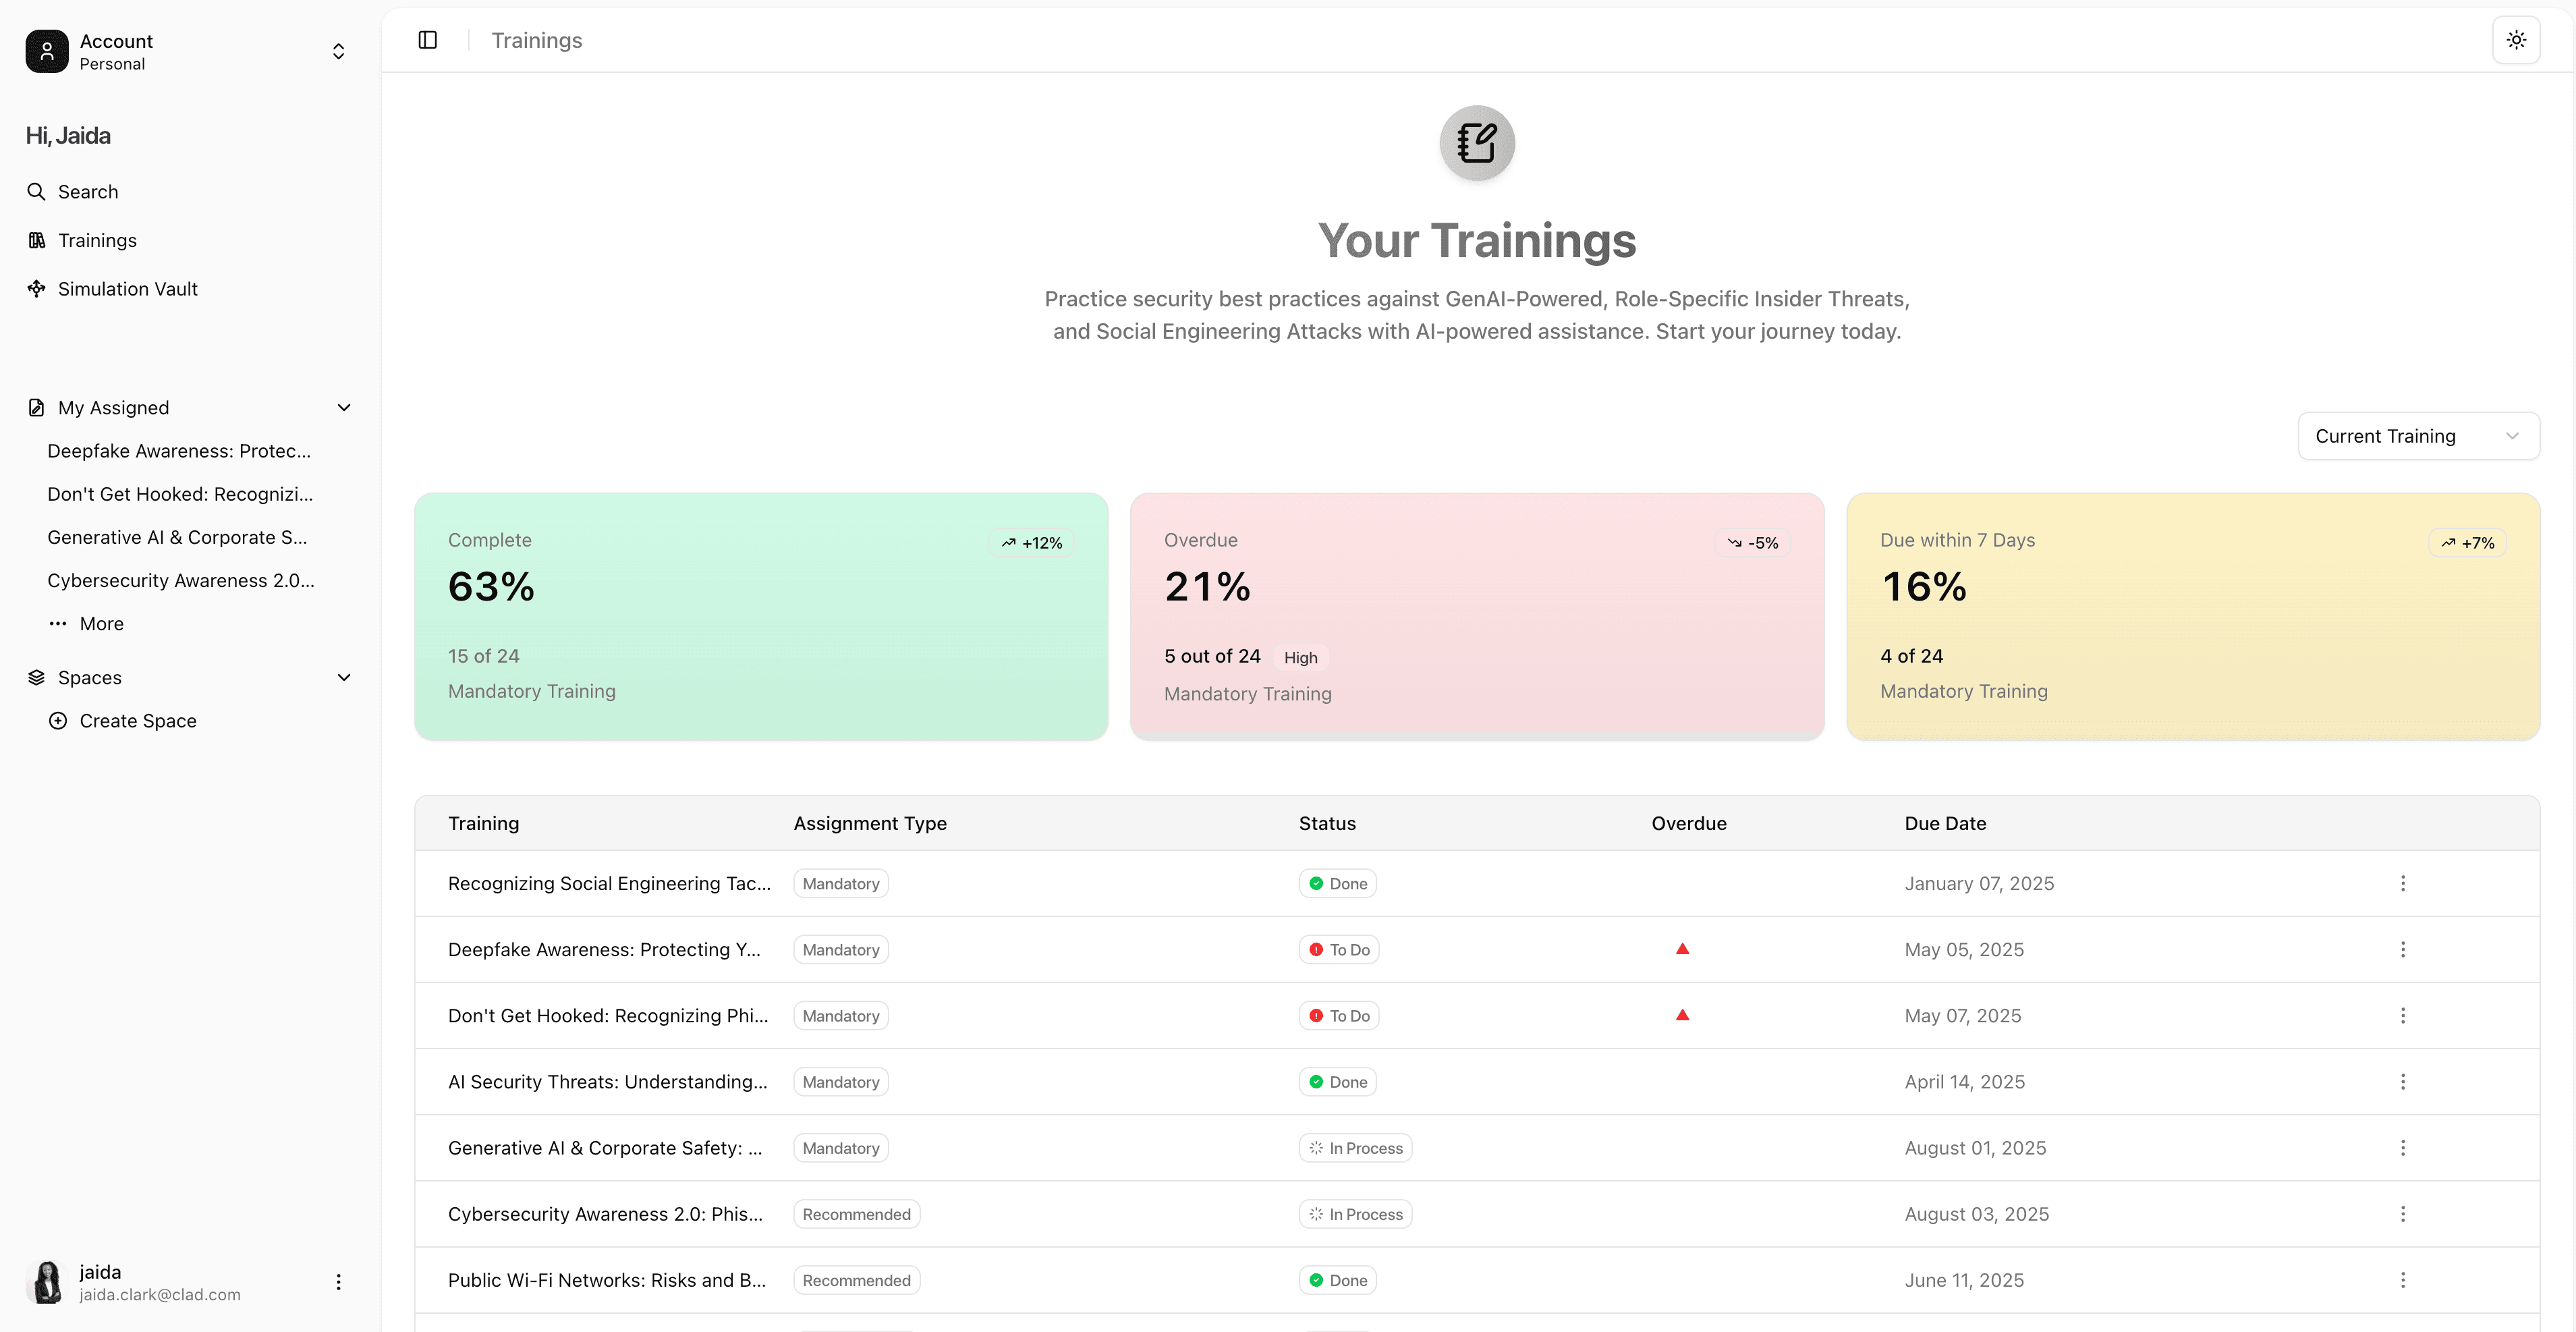2576x1332 pixels.
Task: Open row menu for May 05 training
Action: click(x=2402, y=949)
